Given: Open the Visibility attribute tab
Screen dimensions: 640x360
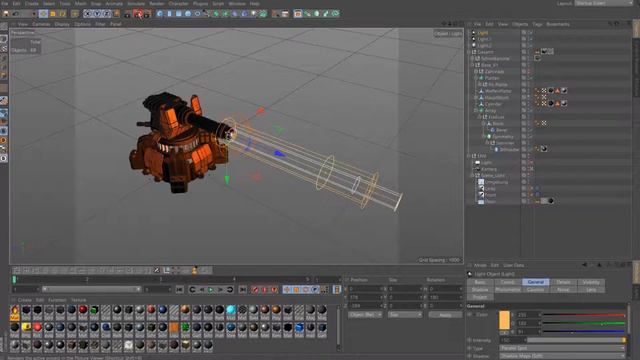Looking at the screenshot, I should (x=591, y=282).
